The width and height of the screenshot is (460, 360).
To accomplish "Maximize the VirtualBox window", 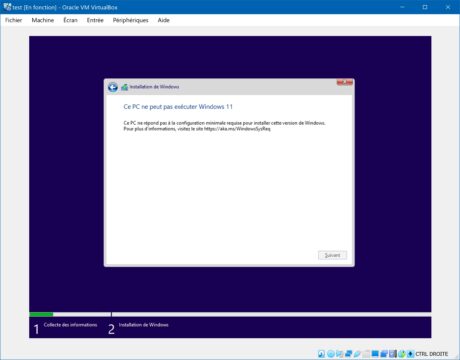I will click(425, 7).
